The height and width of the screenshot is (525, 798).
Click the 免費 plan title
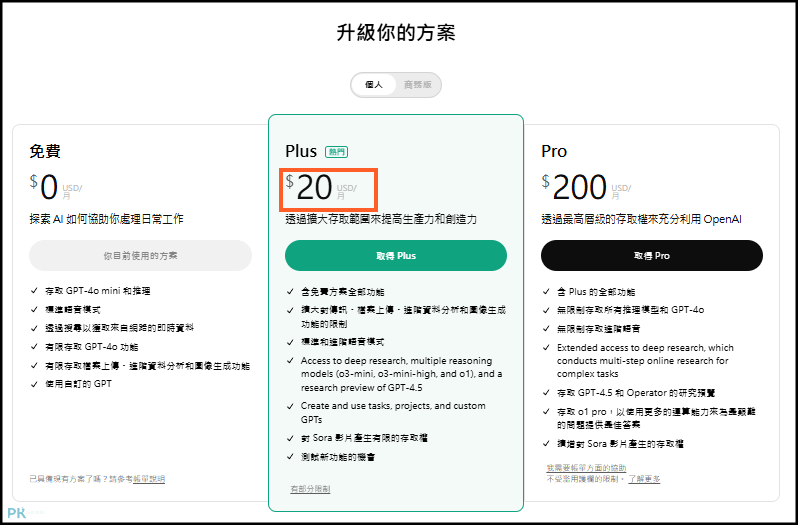(x=45, y=151)
